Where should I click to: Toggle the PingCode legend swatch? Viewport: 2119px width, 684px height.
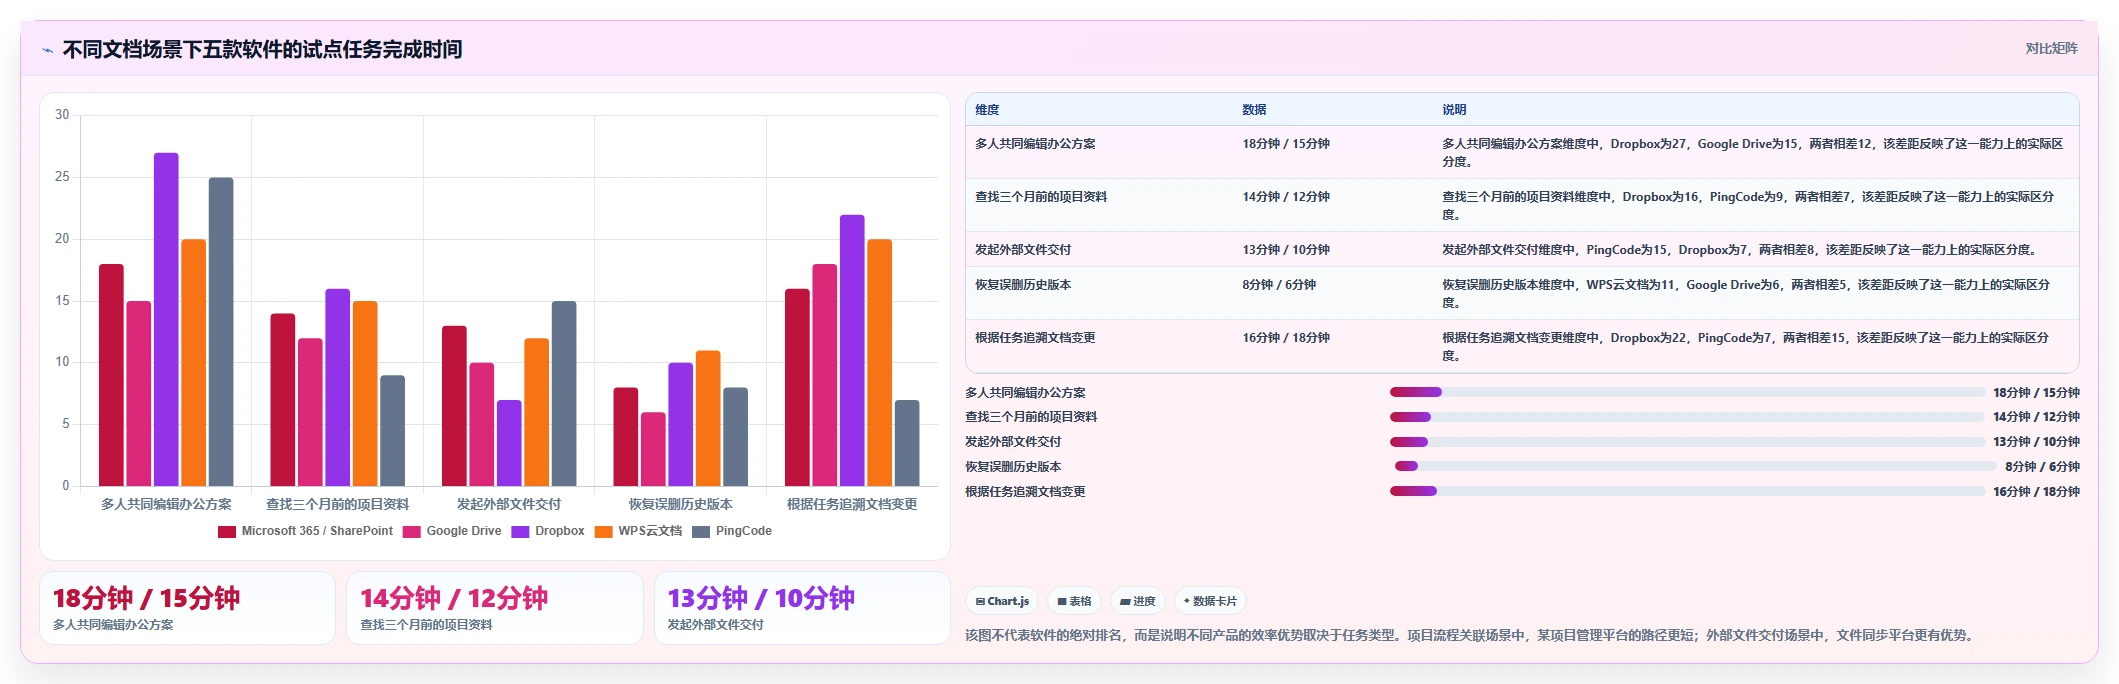point(701,531)
